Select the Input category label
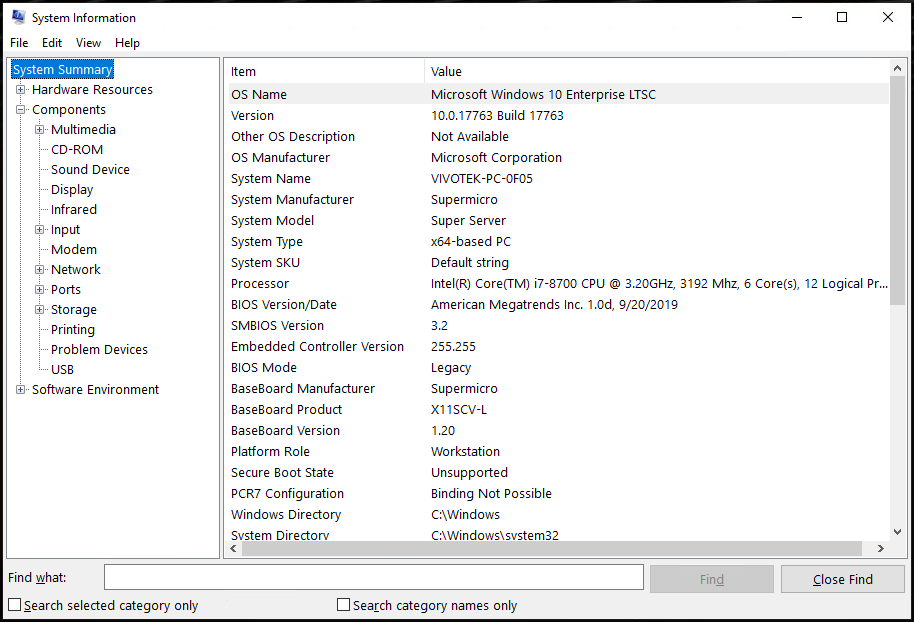 (x=65, y=230)
